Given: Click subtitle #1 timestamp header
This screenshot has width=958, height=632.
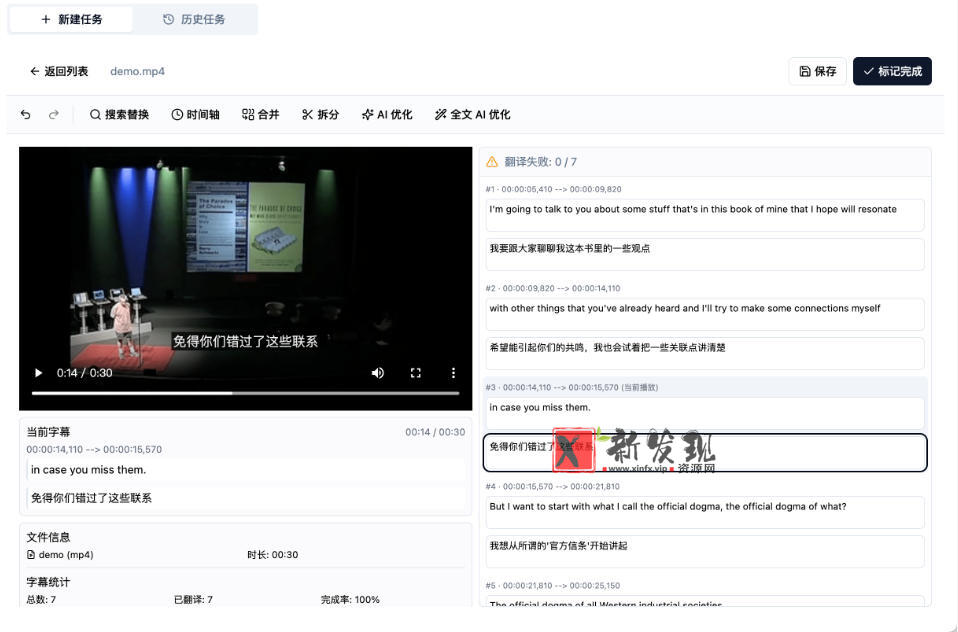Looking at the screenshot, I should pos(554,189).
